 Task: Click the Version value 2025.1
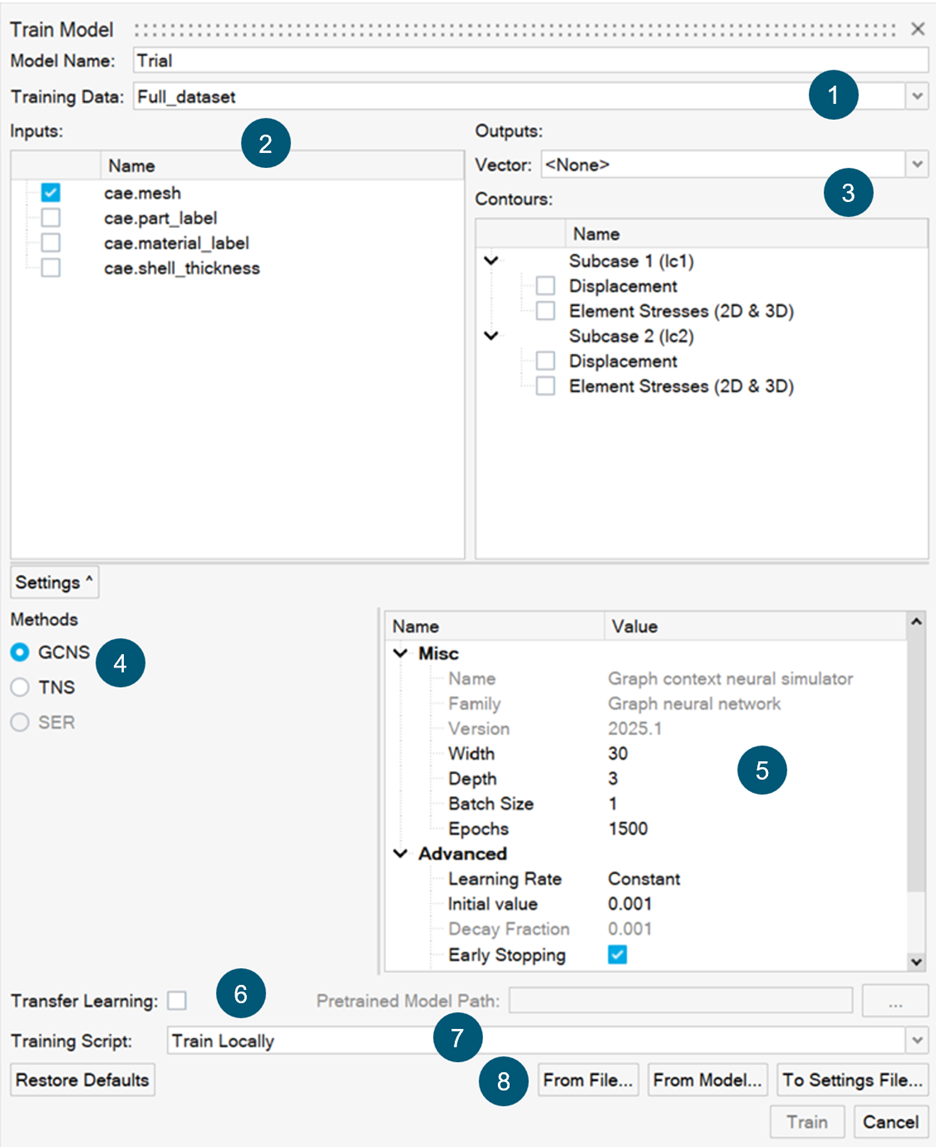(x=635, y=729)
